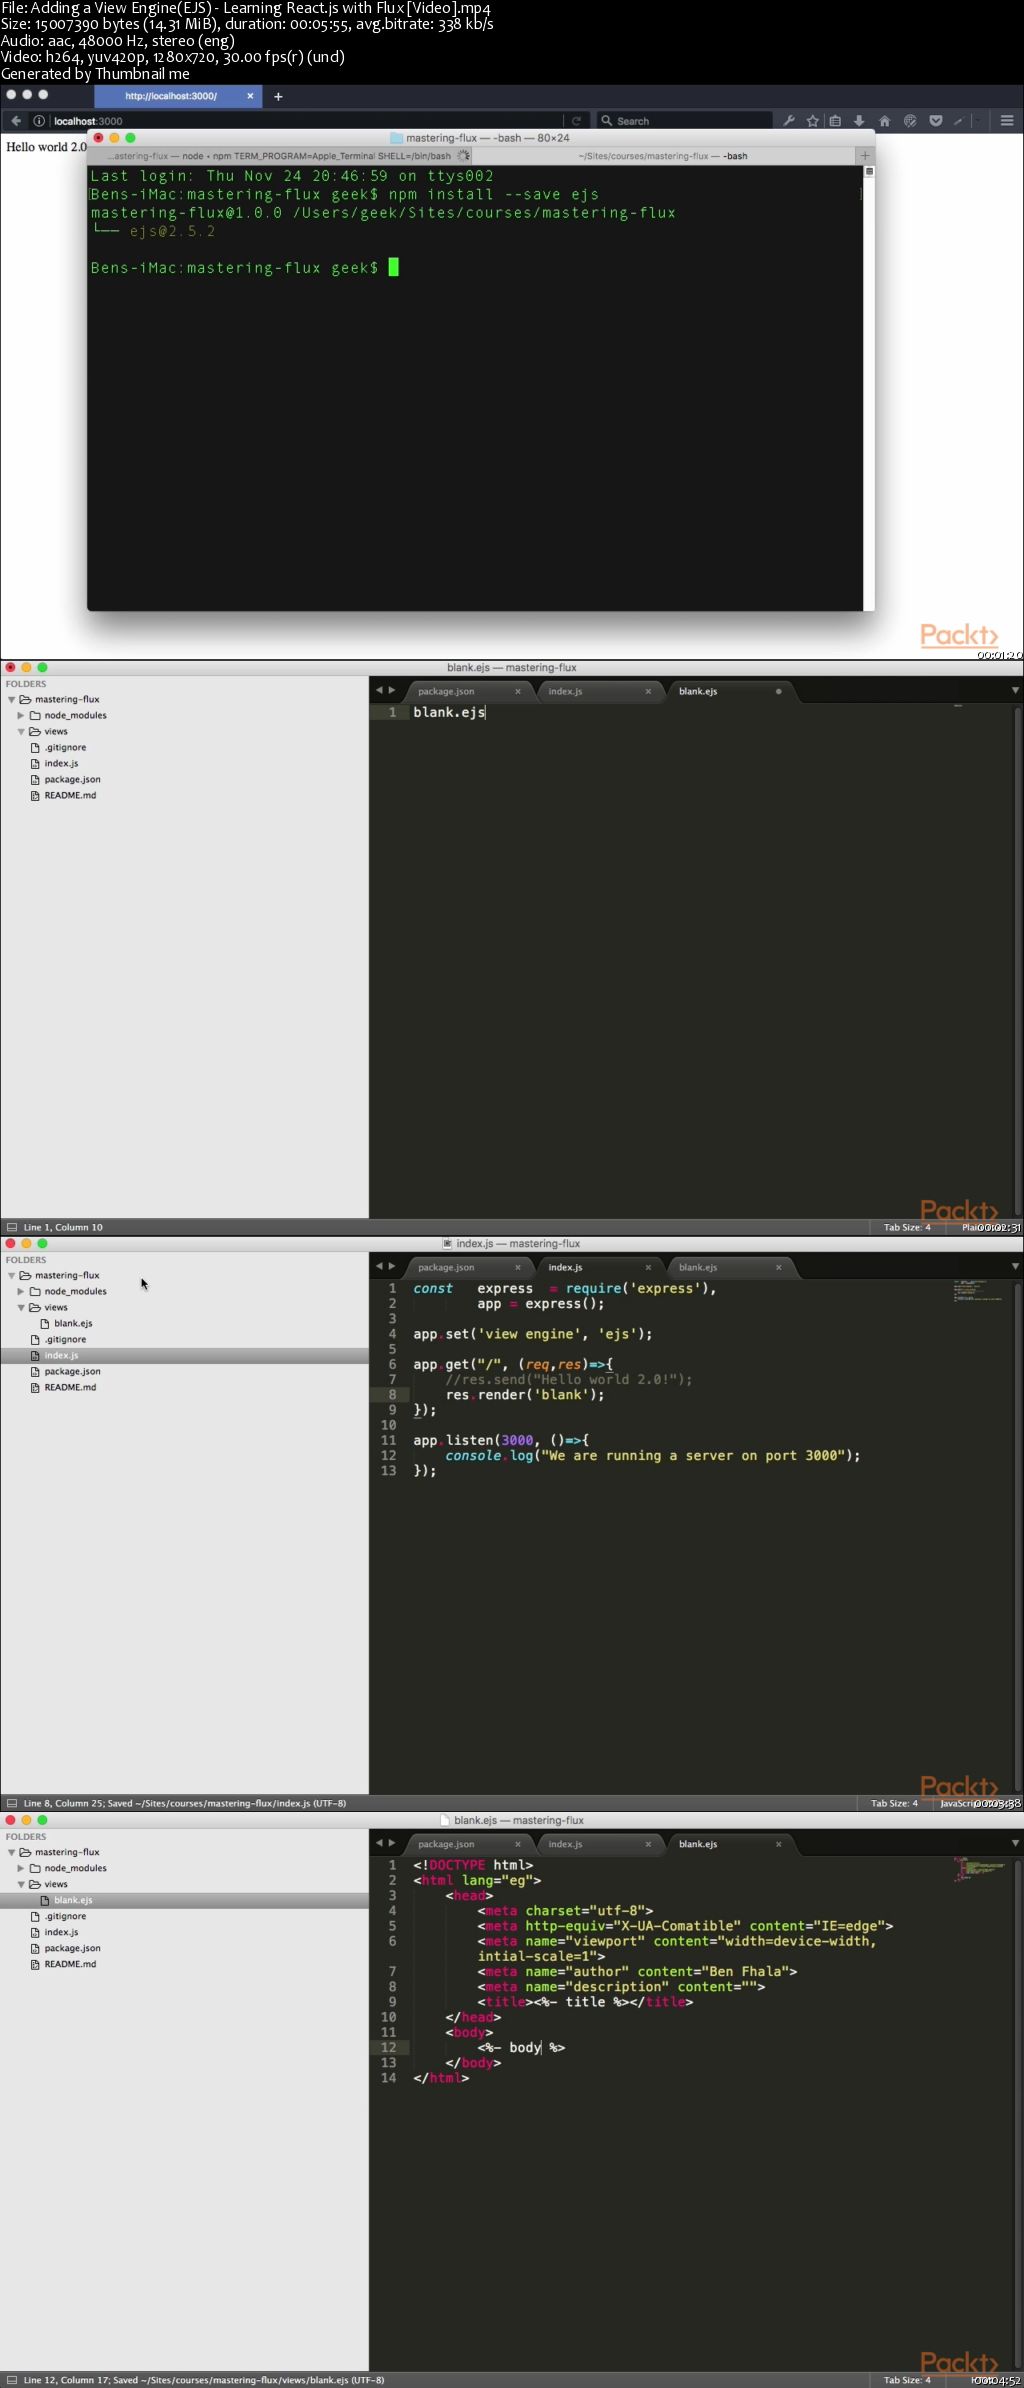Collapse views folder in unsaved blank.ejs window
The width and height of the screenshot is (1024, 2388).
pos(20,731)
